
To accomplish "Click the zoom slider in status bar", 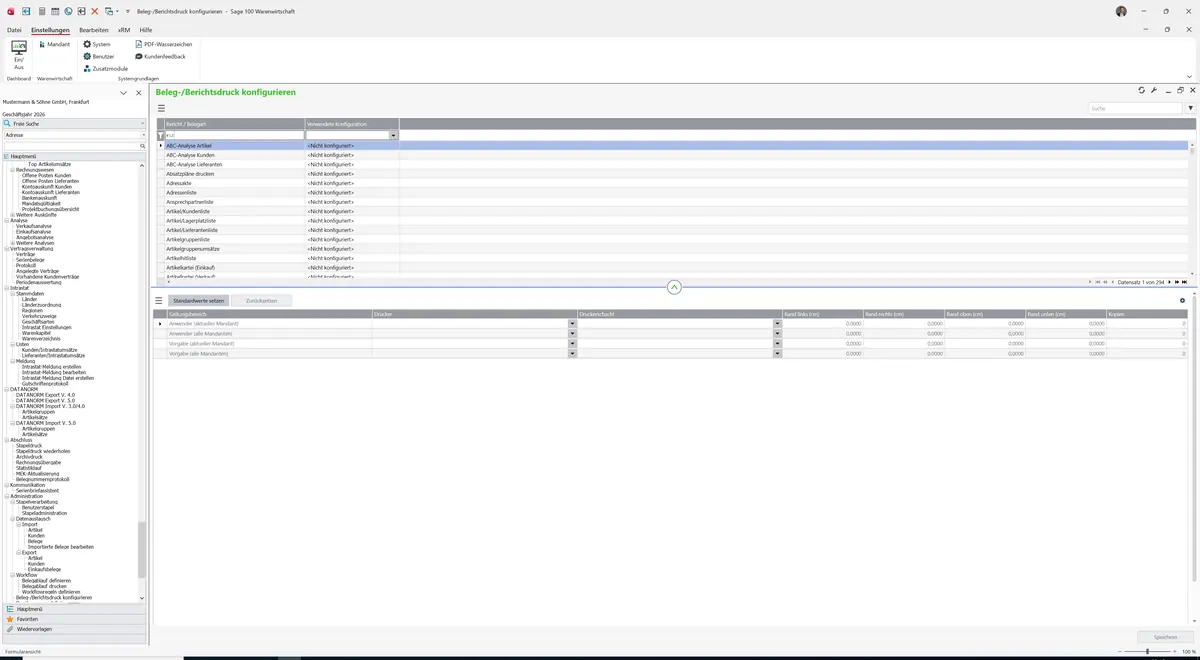I will 1147,651.
